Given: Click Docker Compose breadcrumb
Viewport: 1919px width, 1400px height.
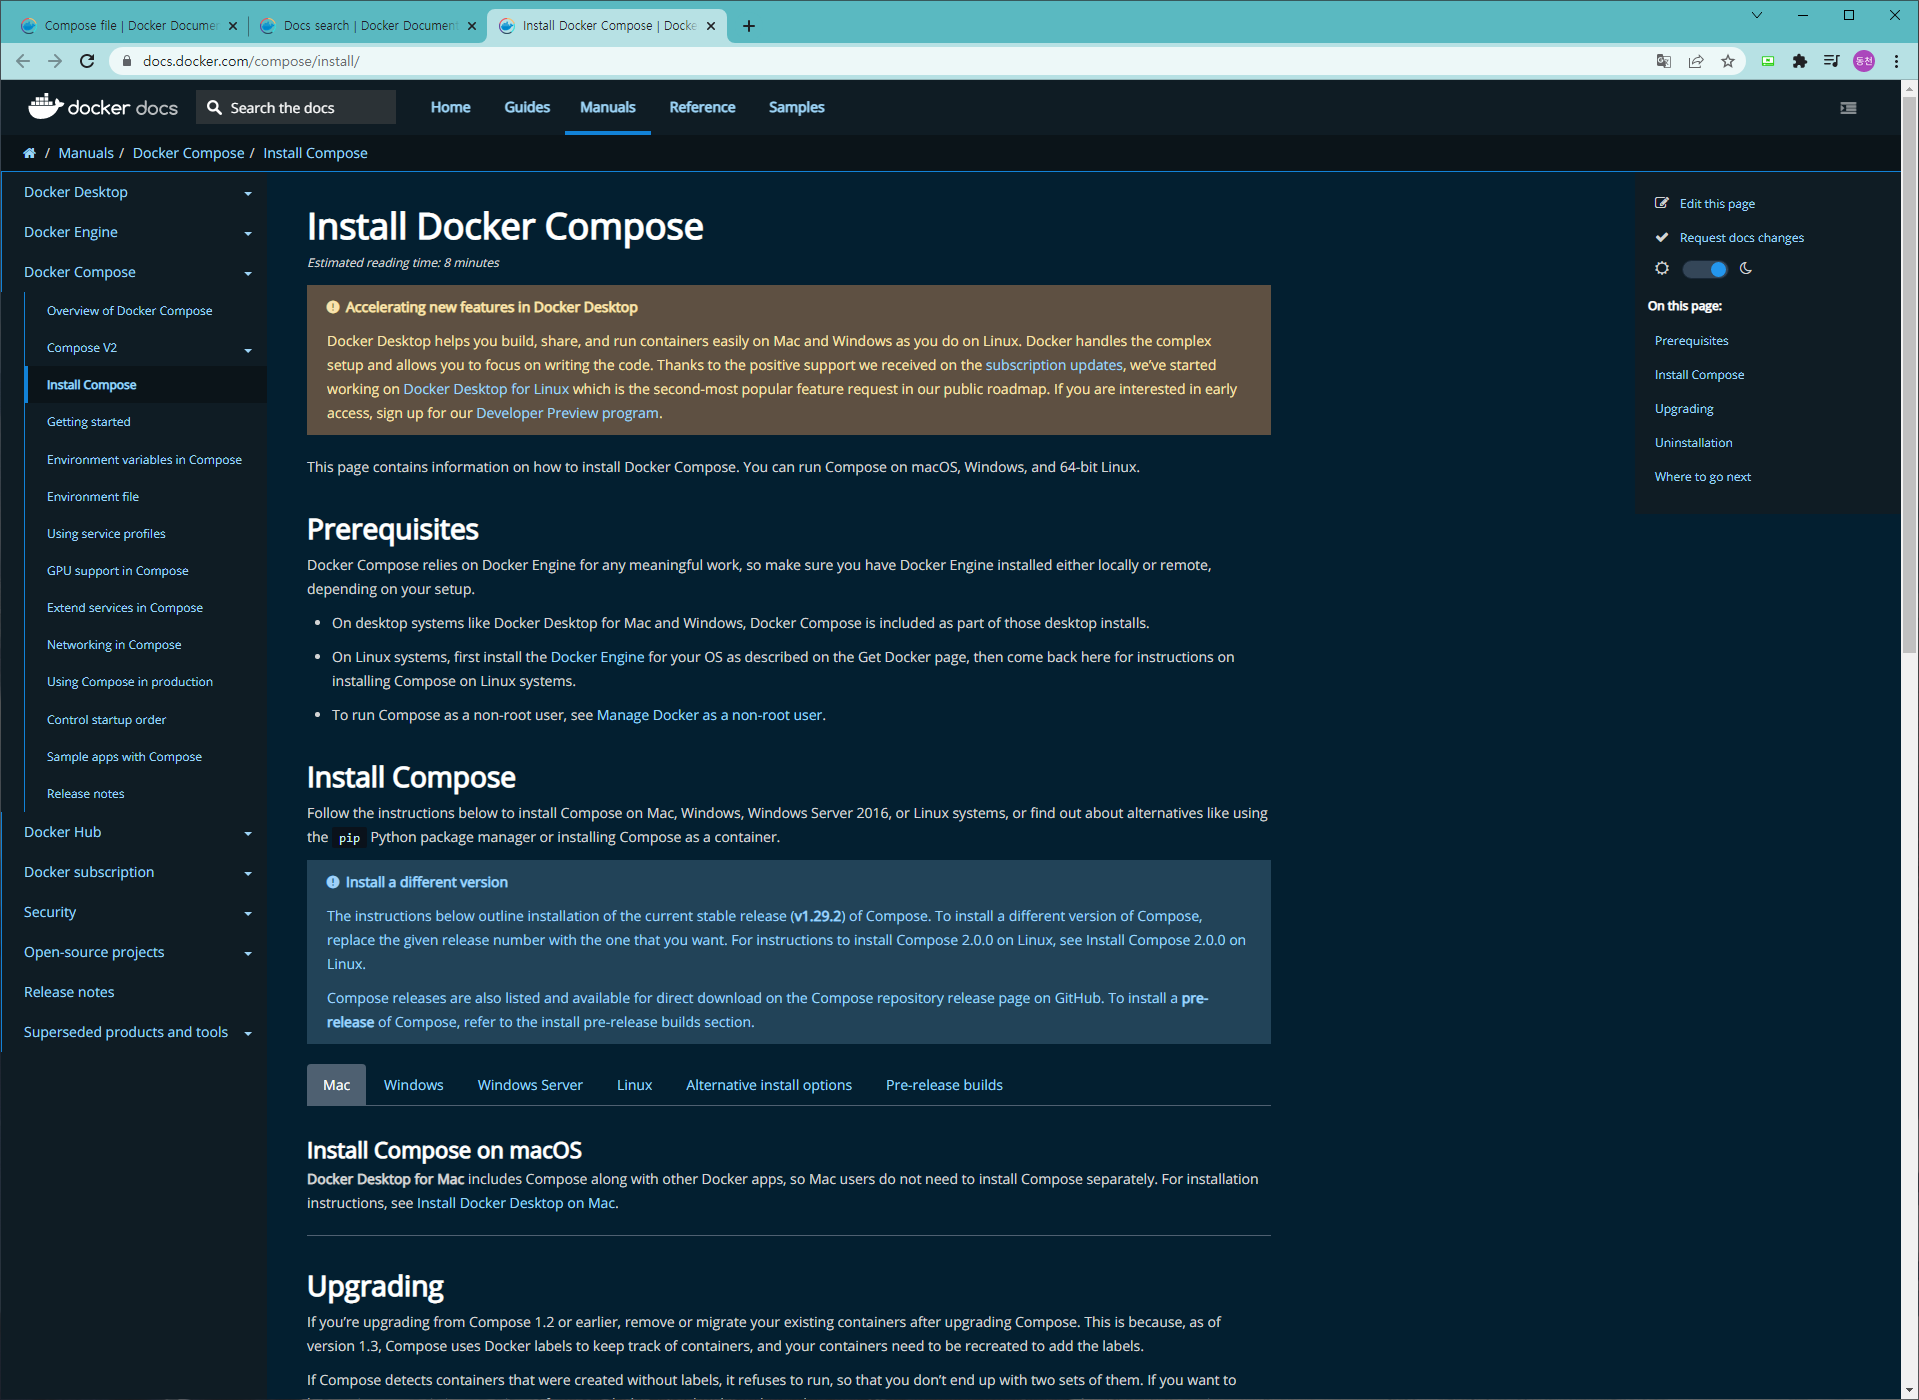Looking at the screenshot, I should tap(188, 153).
